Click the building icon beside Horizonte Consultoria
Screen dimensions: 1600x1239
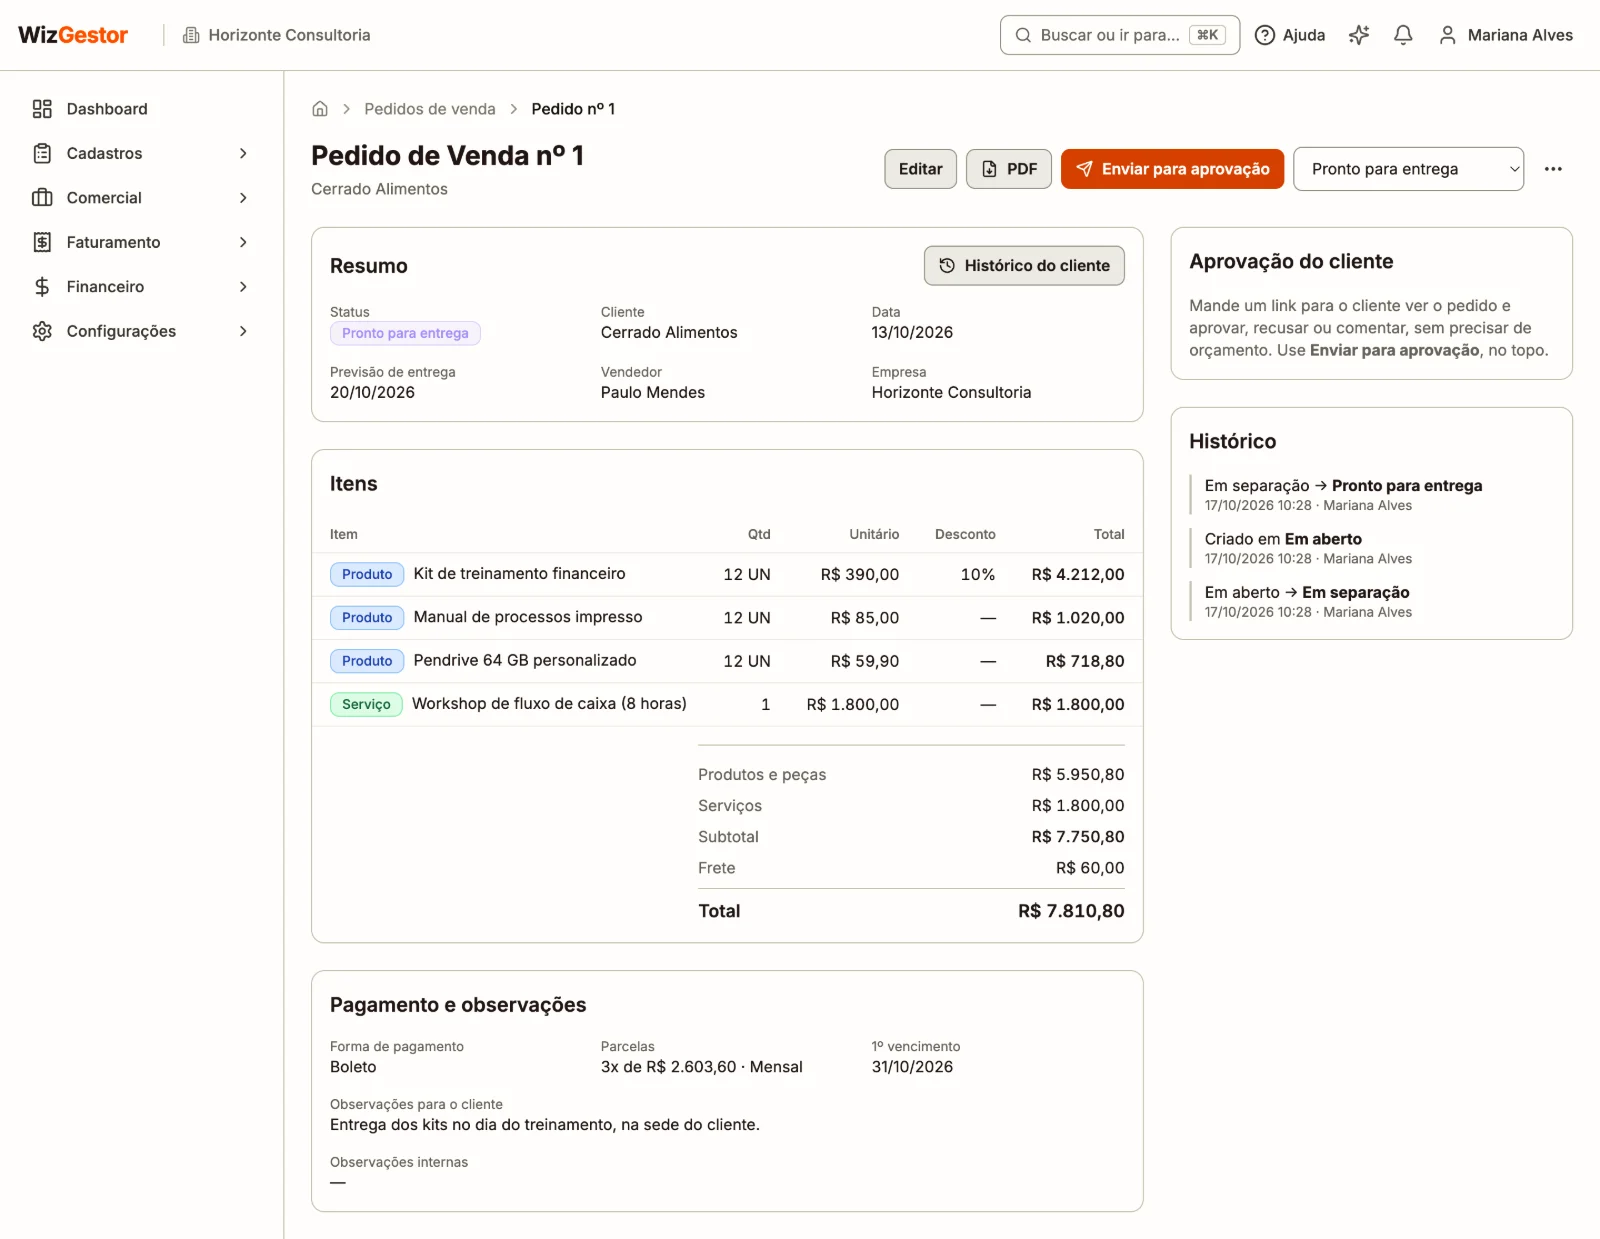click(191, 35)
